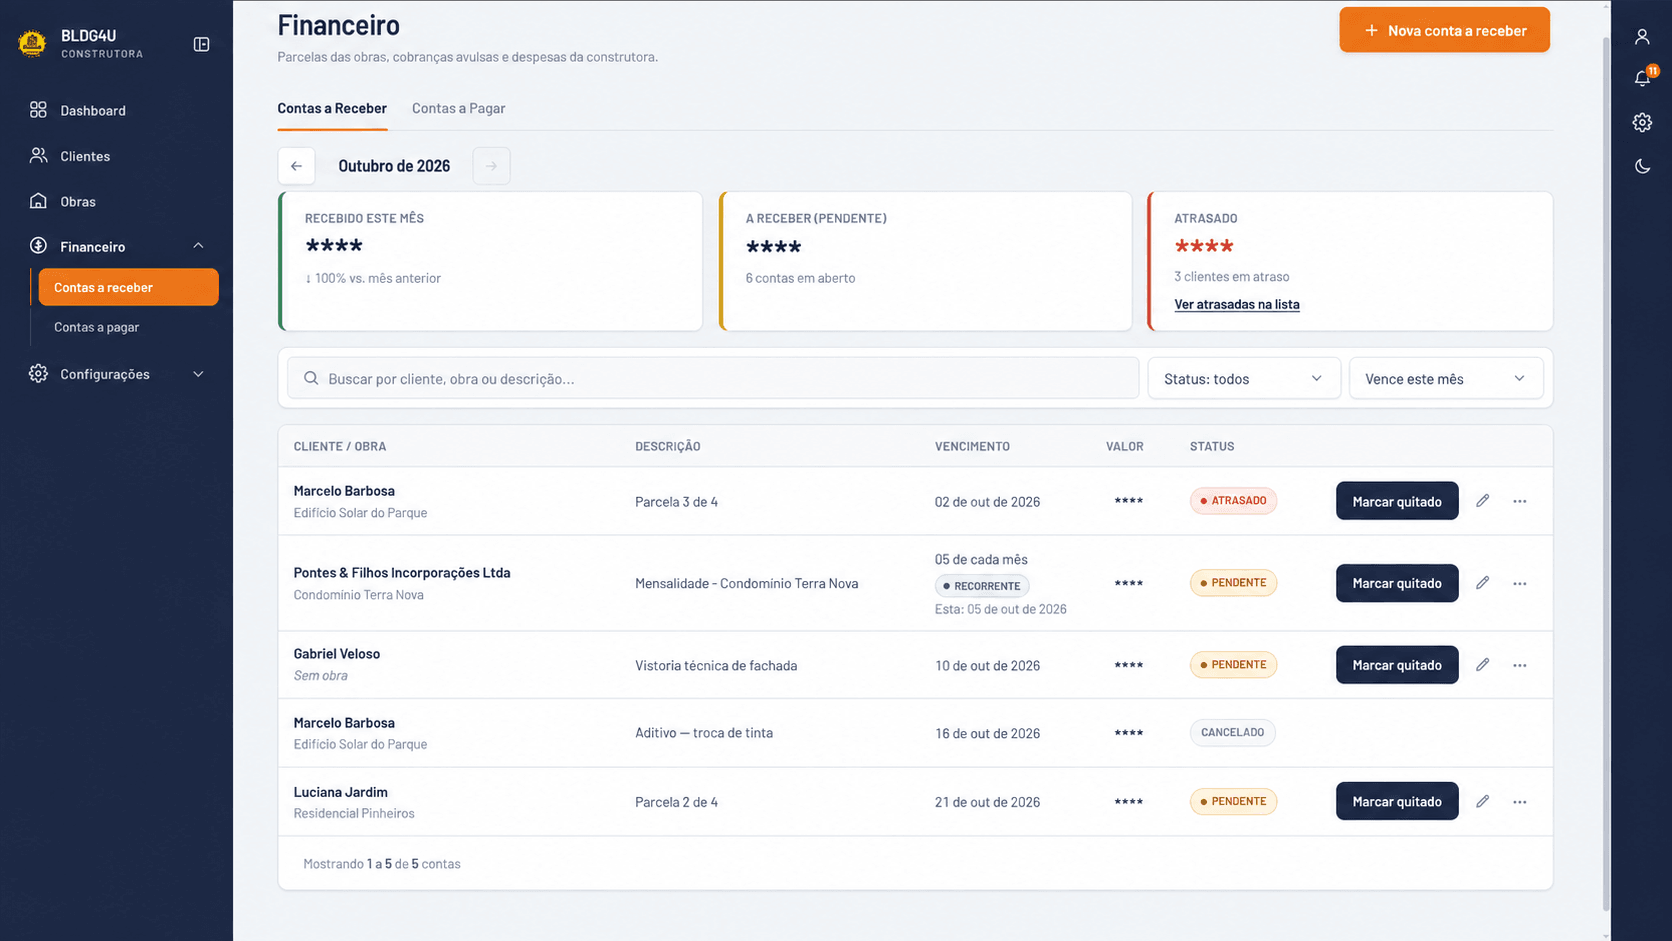Screen dimensions: 1672x941
Task: Mark Gabriel Veloso vistoria as quitado
Action: click(1397, 665)
